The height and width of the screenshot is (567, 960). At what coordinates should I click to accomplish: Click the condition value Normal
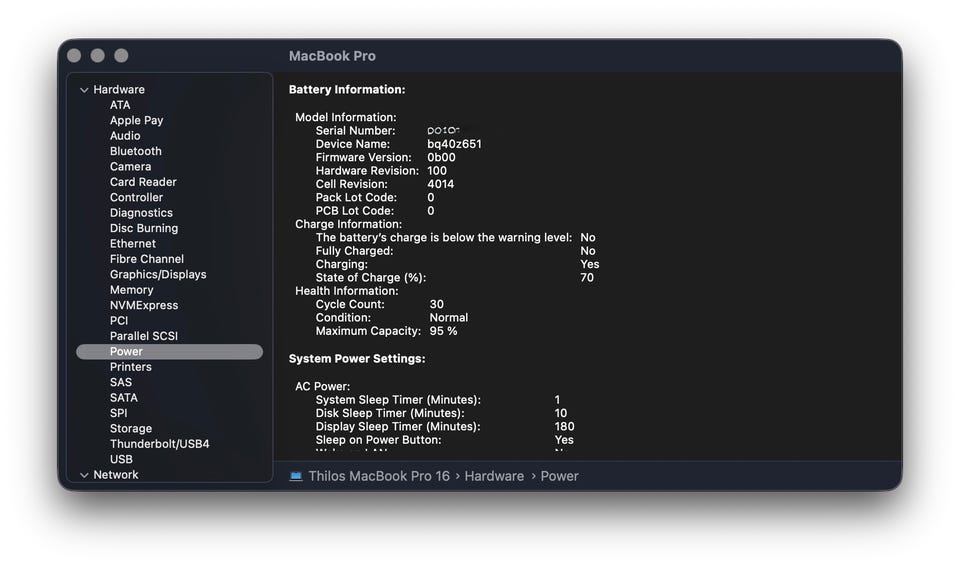(449, 318)
